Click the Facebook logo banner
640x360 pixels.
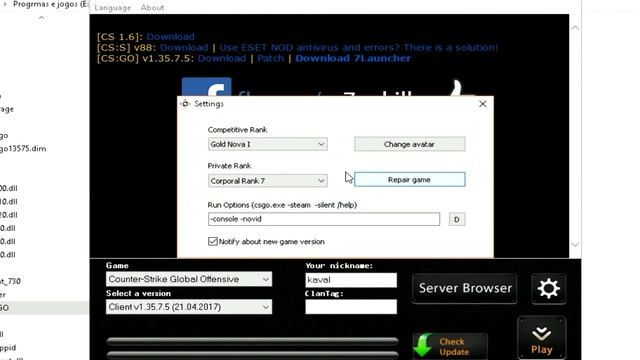[207, 87]
